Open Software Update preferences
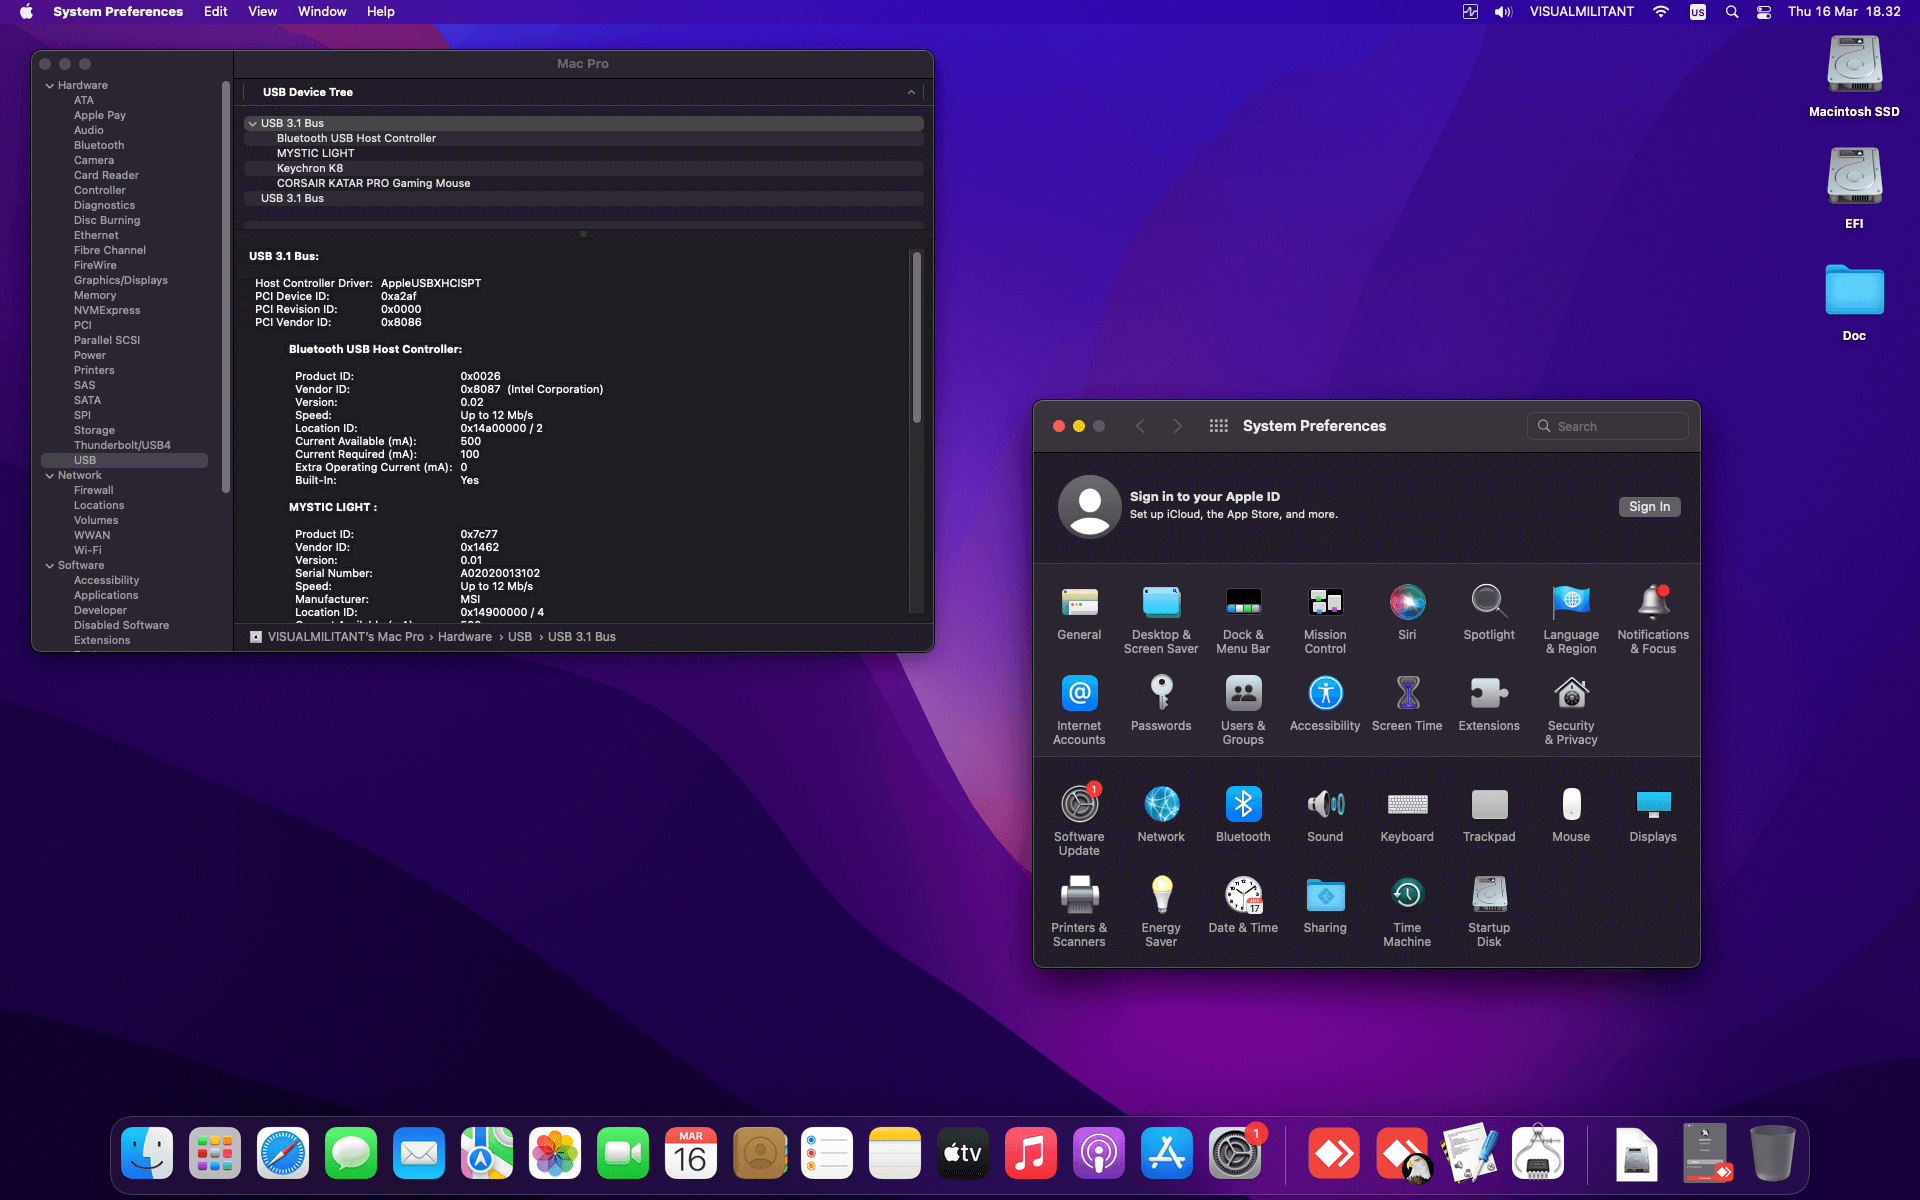This screenshot has width=1920, height=1200. tap(1079, 803)
